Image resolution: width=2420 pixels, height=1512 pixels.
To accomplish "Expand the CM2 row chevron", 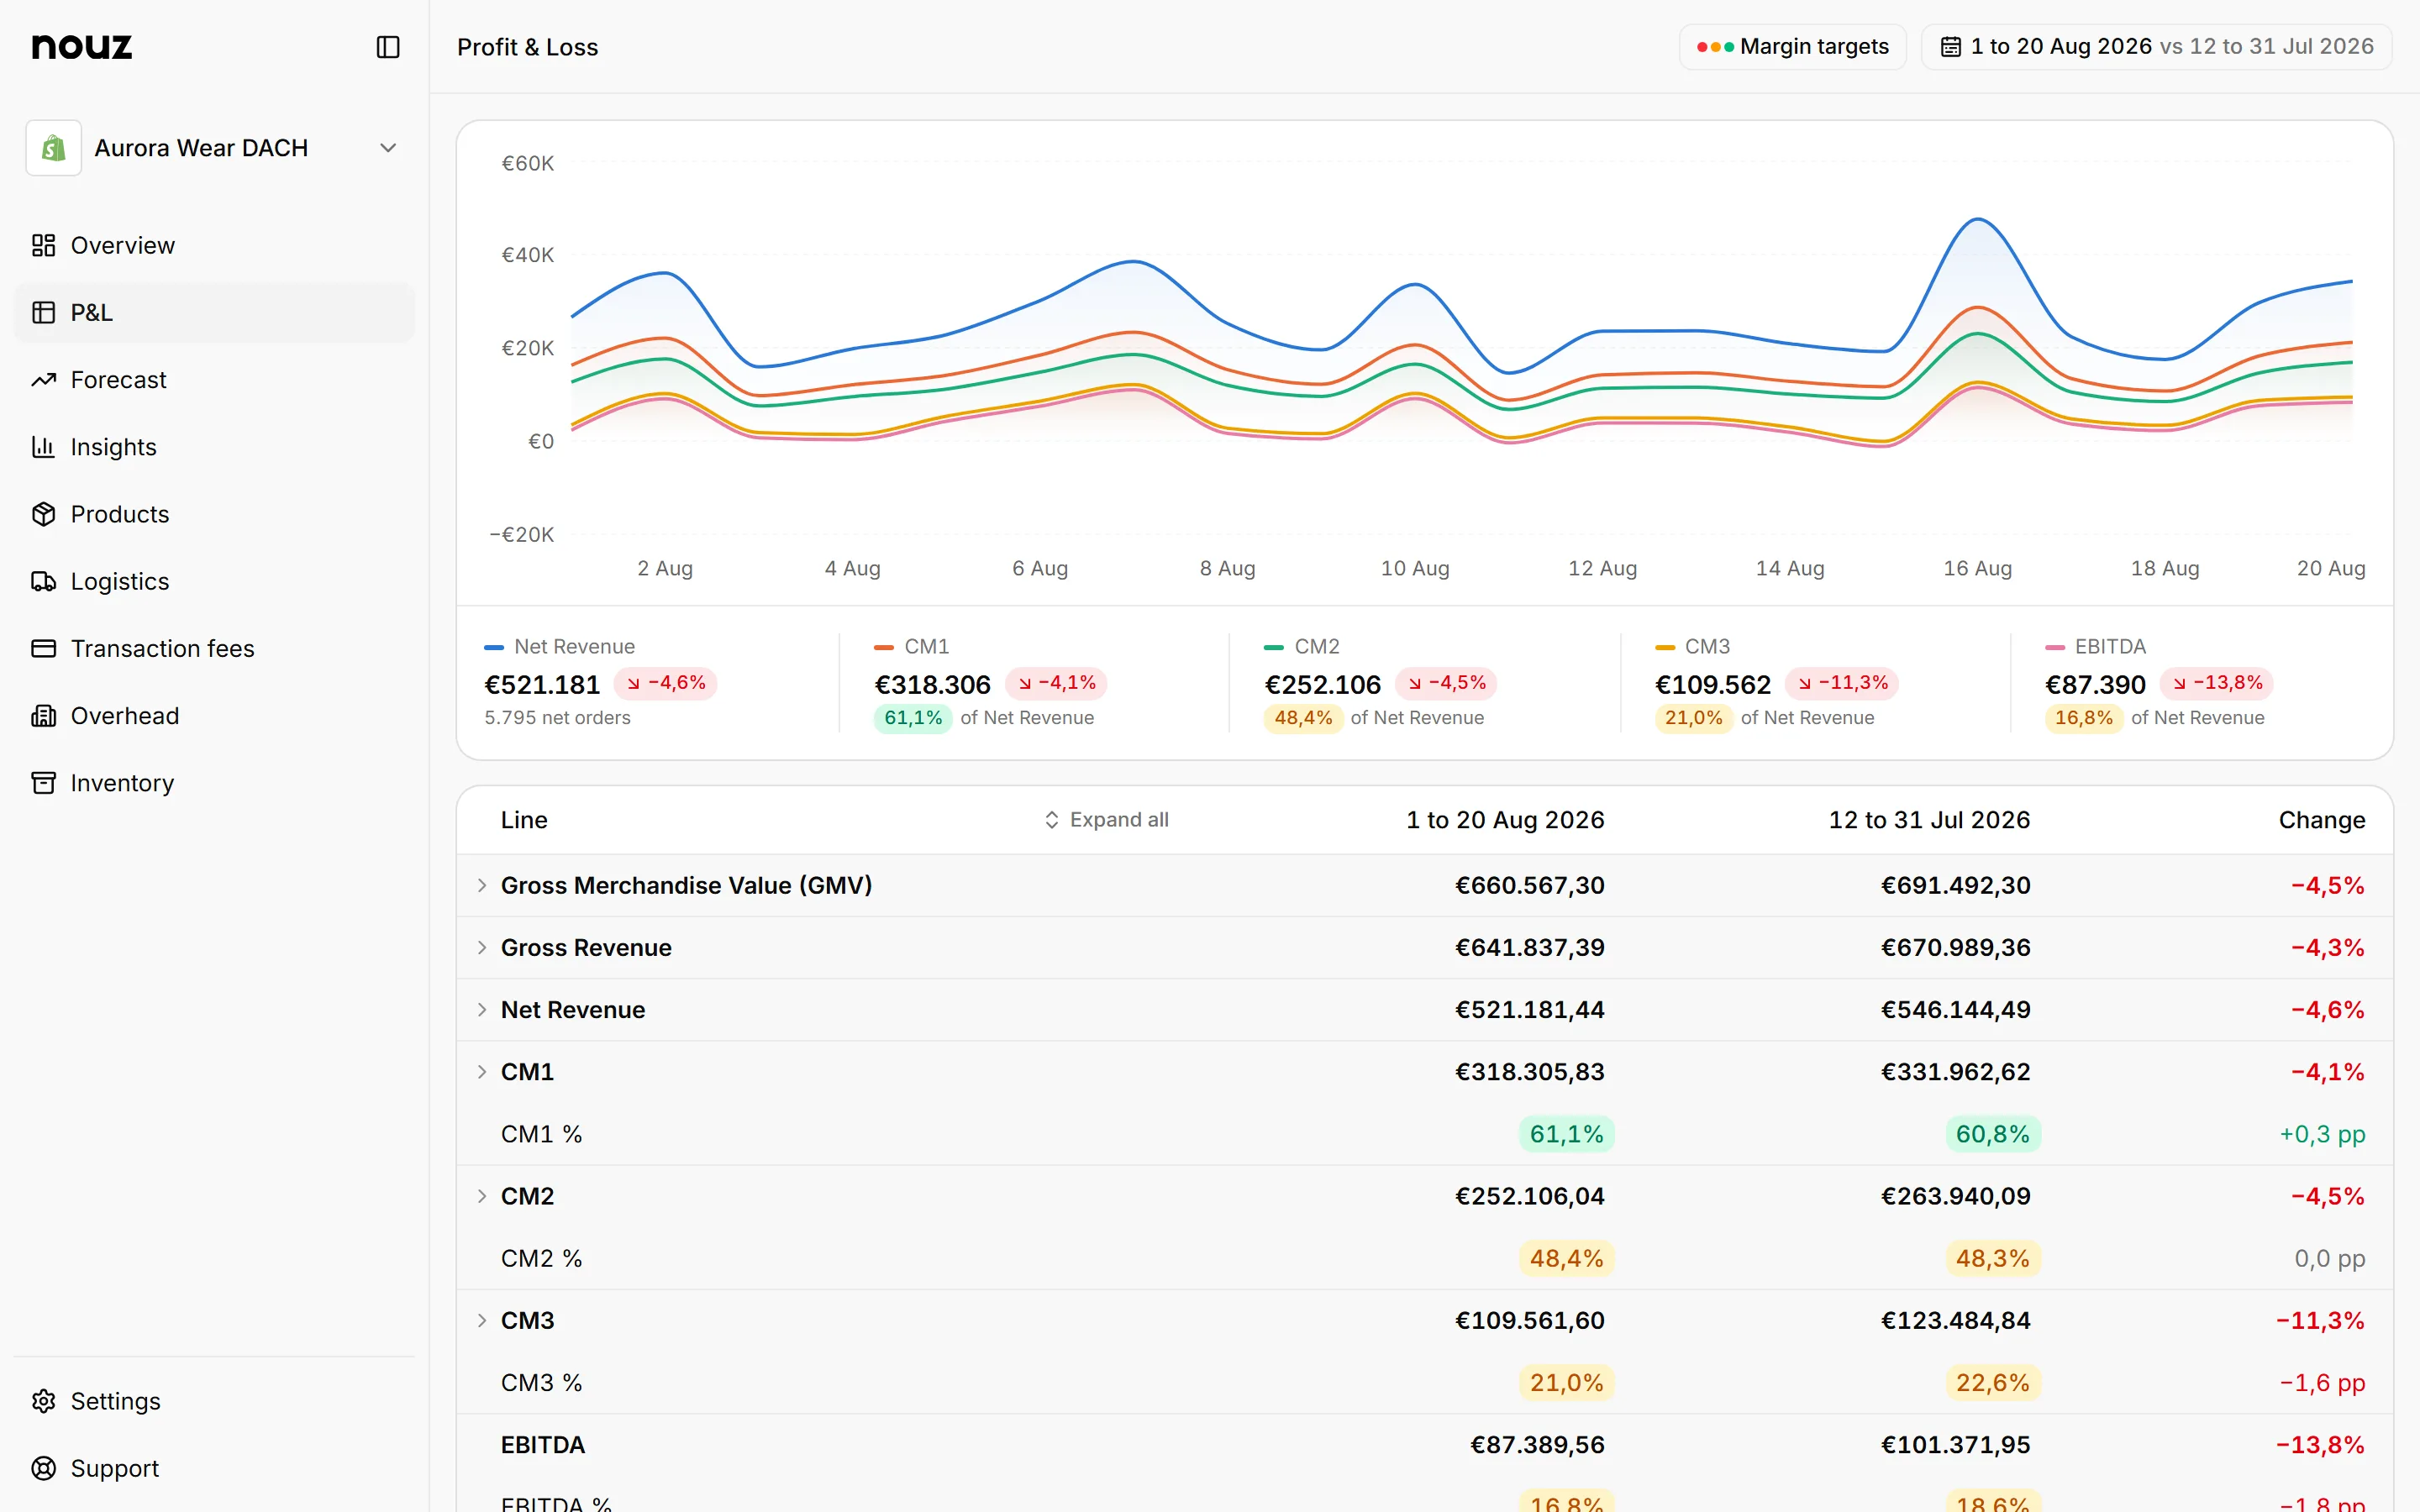I will (482, 1196).
